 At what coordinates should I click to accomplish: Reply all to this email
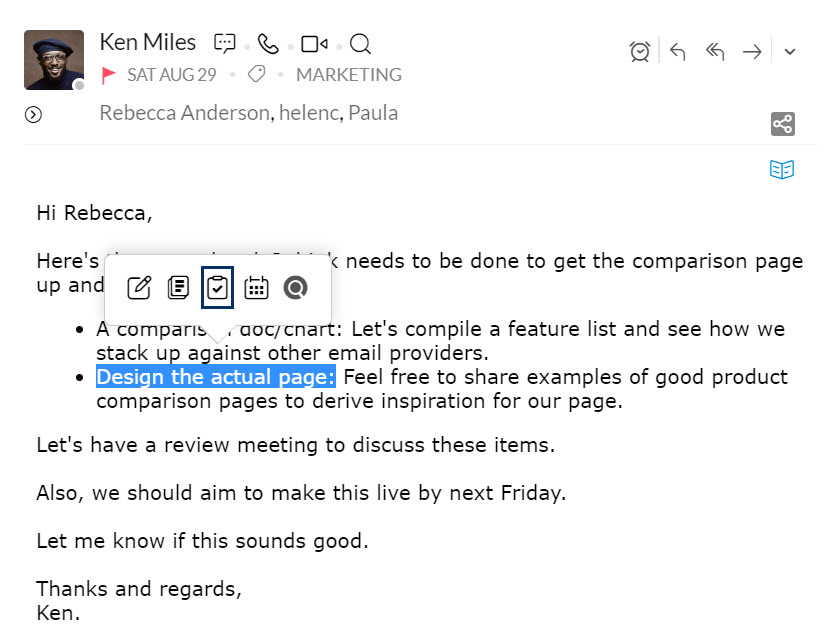pyautogui.click(x=715, y=52)
